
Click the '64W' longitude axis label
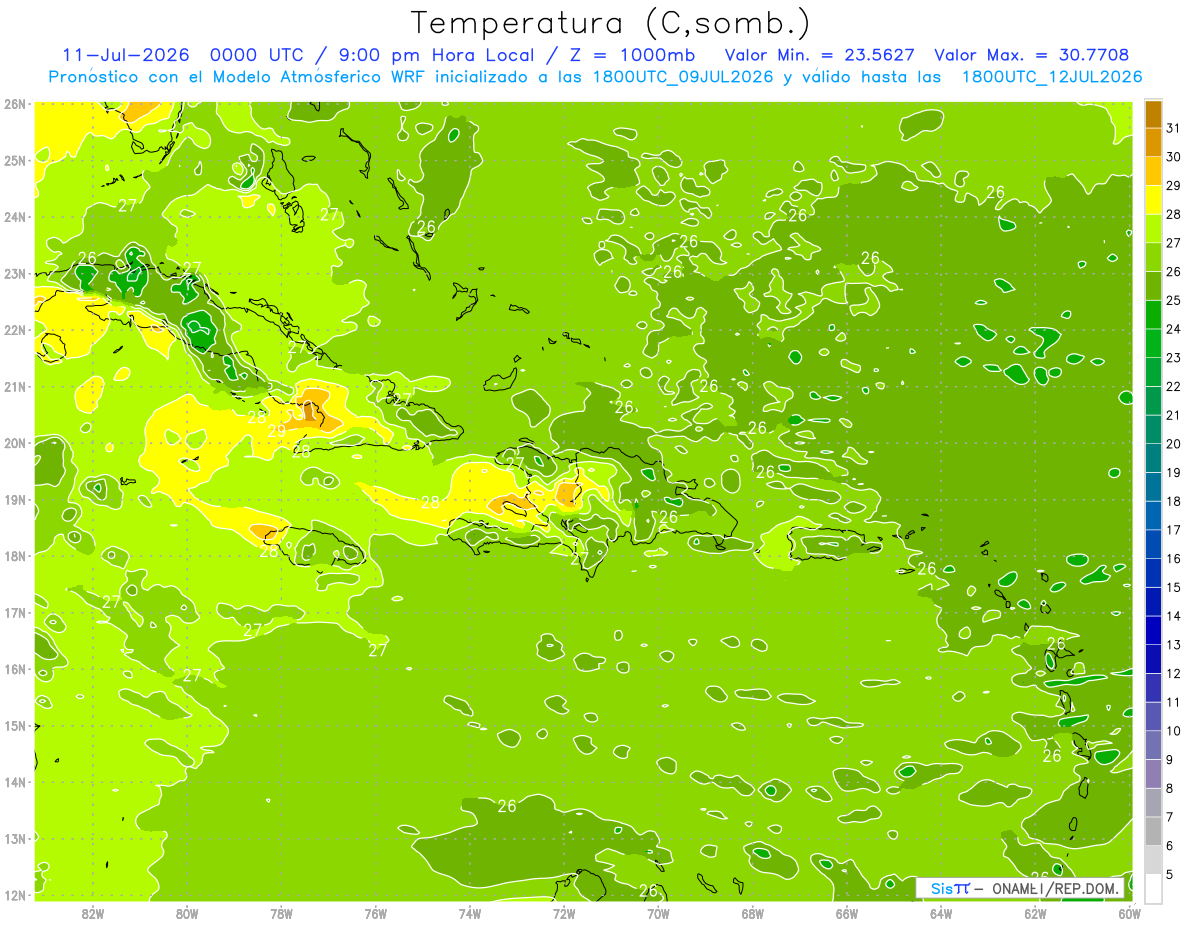click(941, 913)
